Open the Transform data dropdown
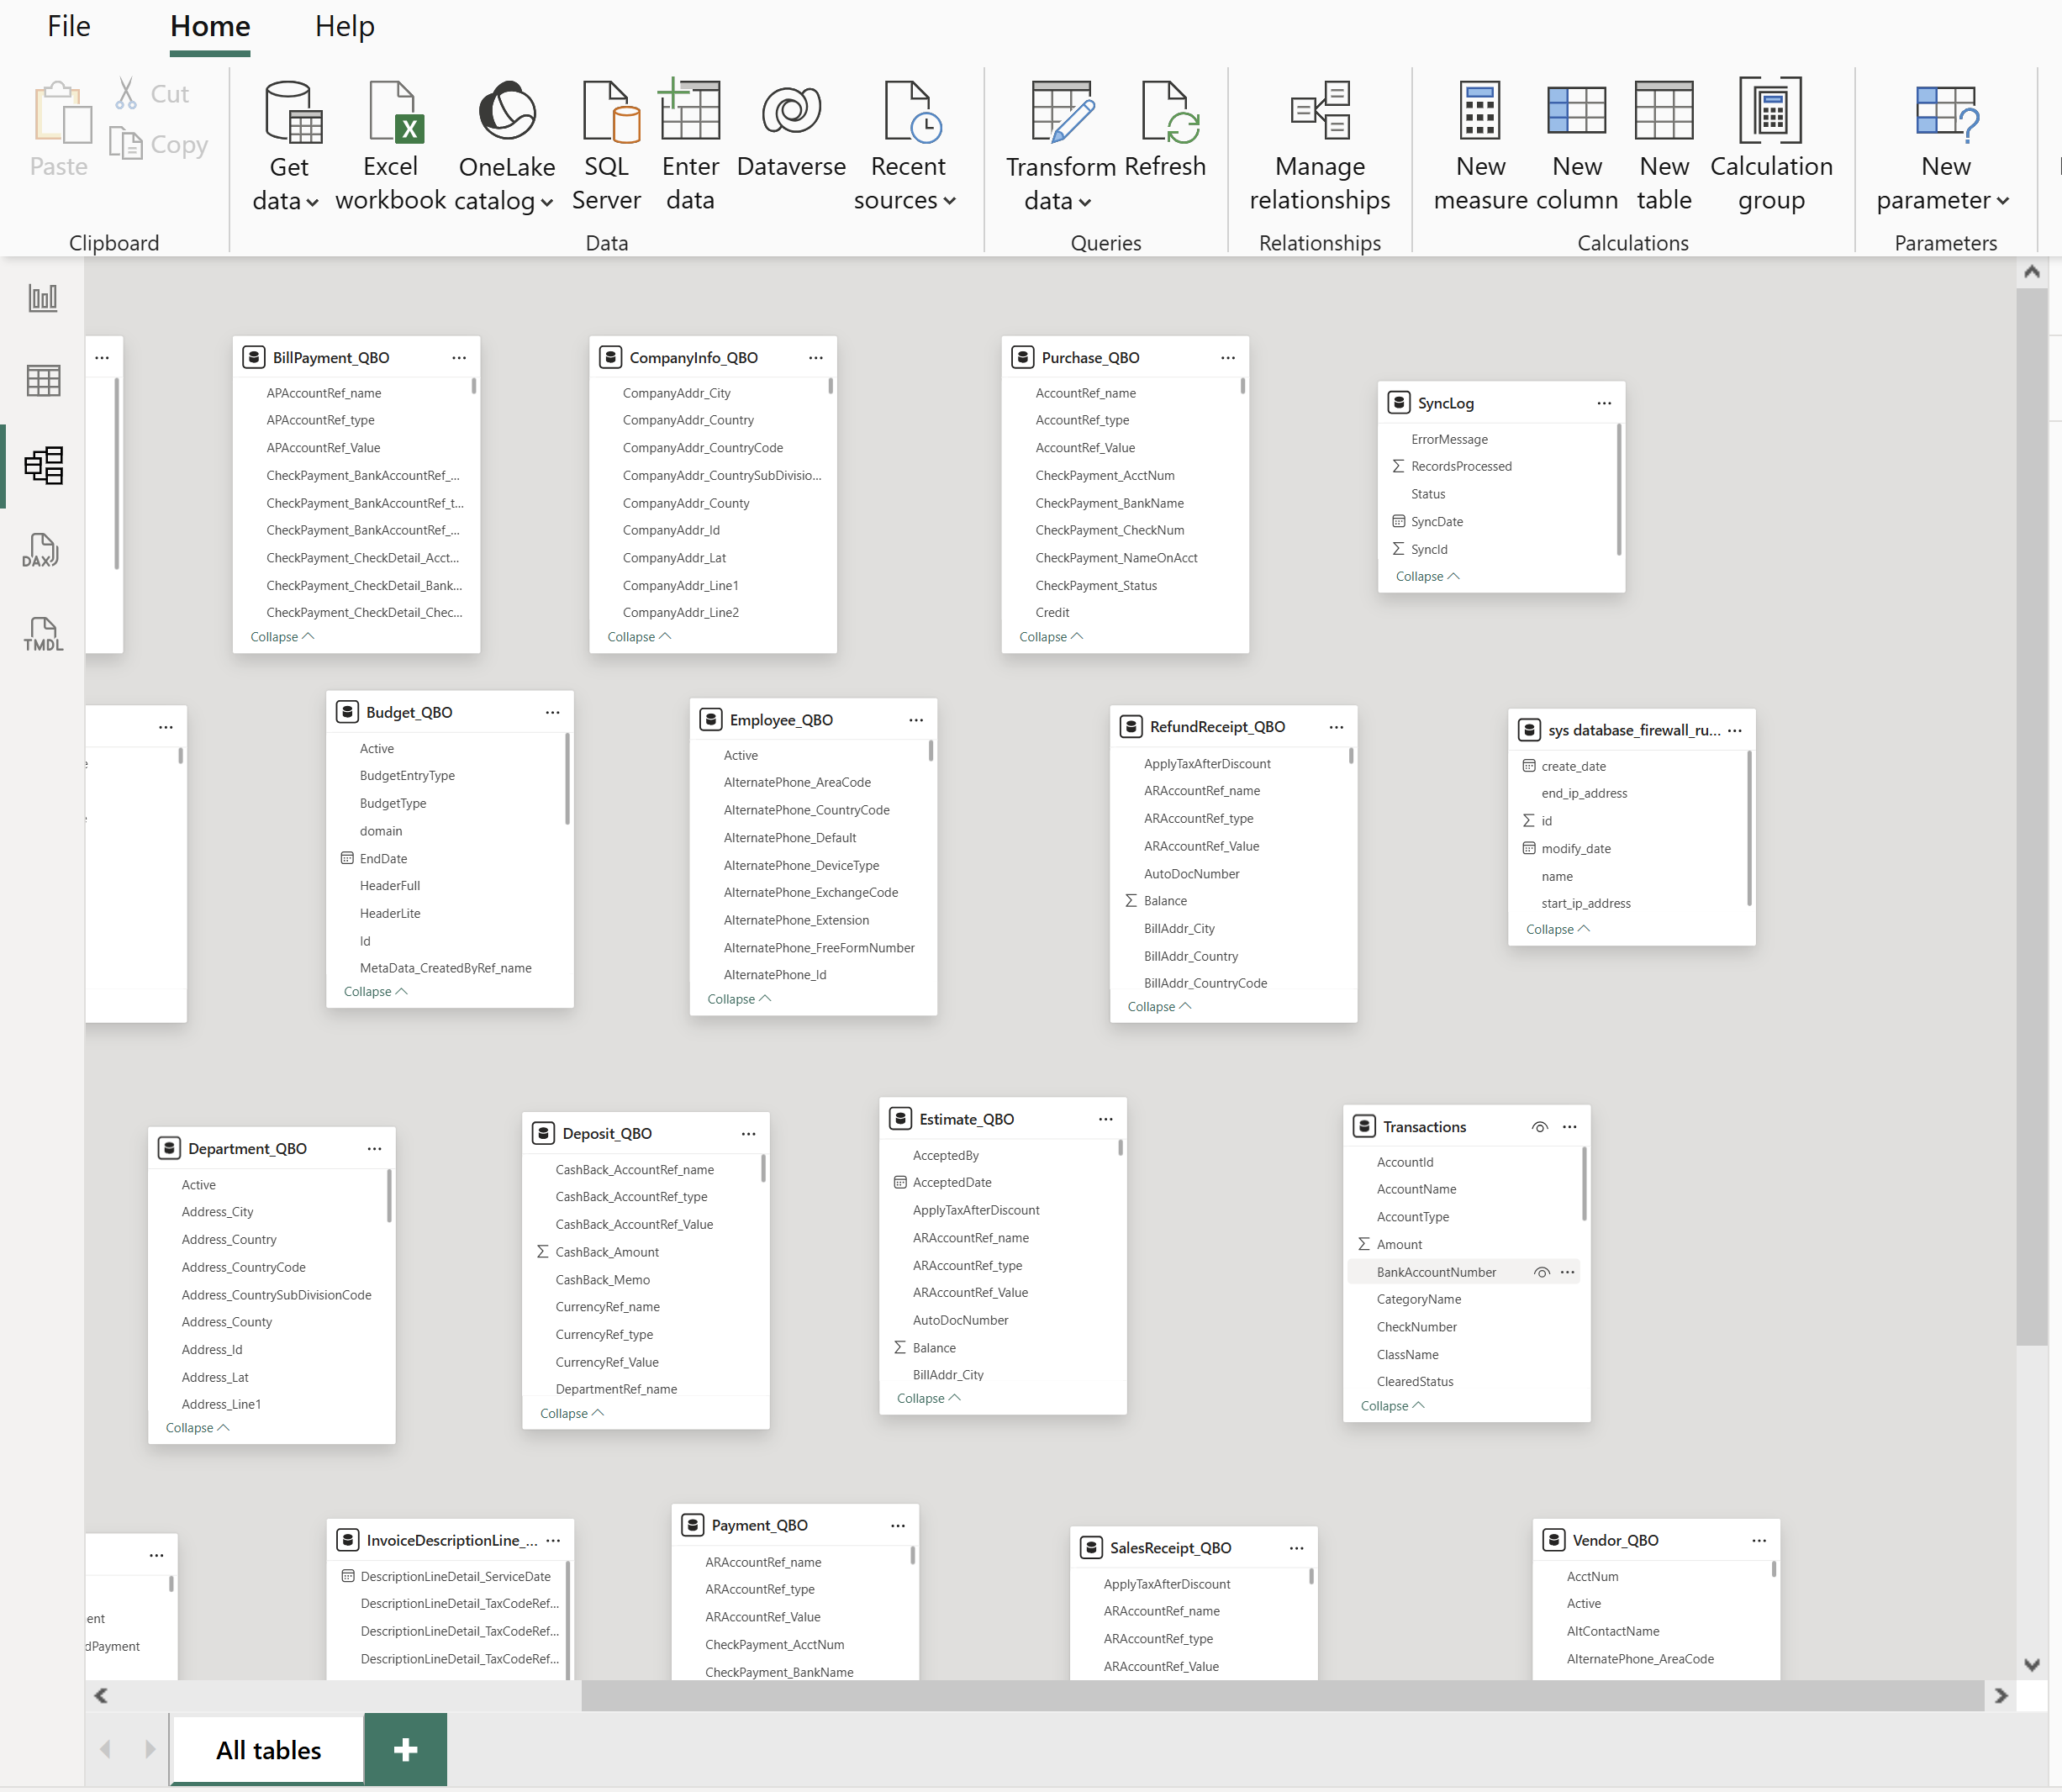The image size is (2062, 1792). click(x=1060, y=146)
